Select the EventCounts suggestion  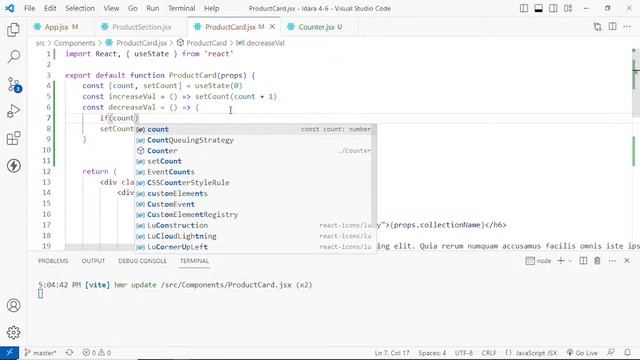253,172
